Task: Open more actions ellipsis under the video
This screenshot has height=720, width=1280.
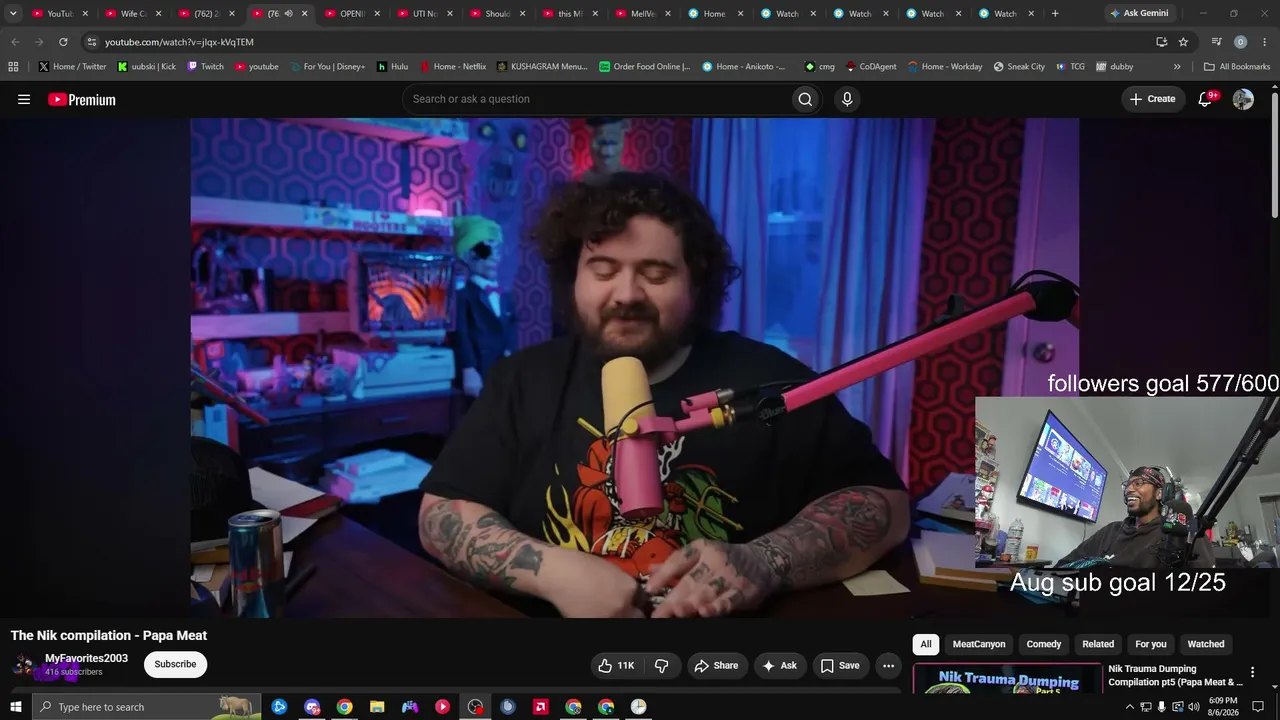Action: tap(888, 665)
